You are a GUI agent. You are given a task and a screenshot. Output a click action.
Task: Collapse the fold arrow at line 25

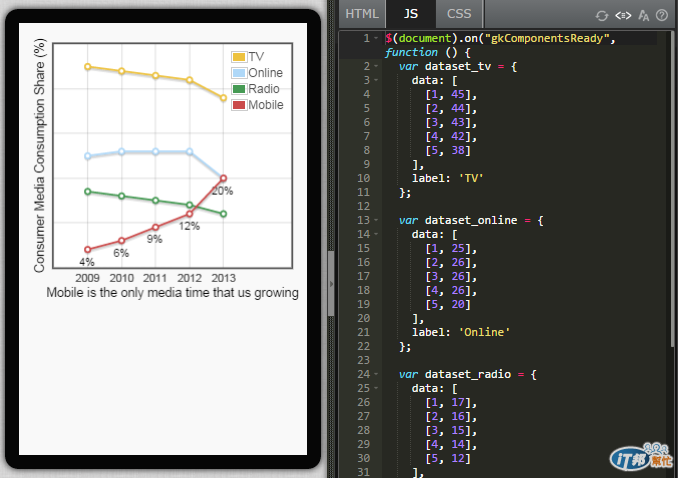376,388
